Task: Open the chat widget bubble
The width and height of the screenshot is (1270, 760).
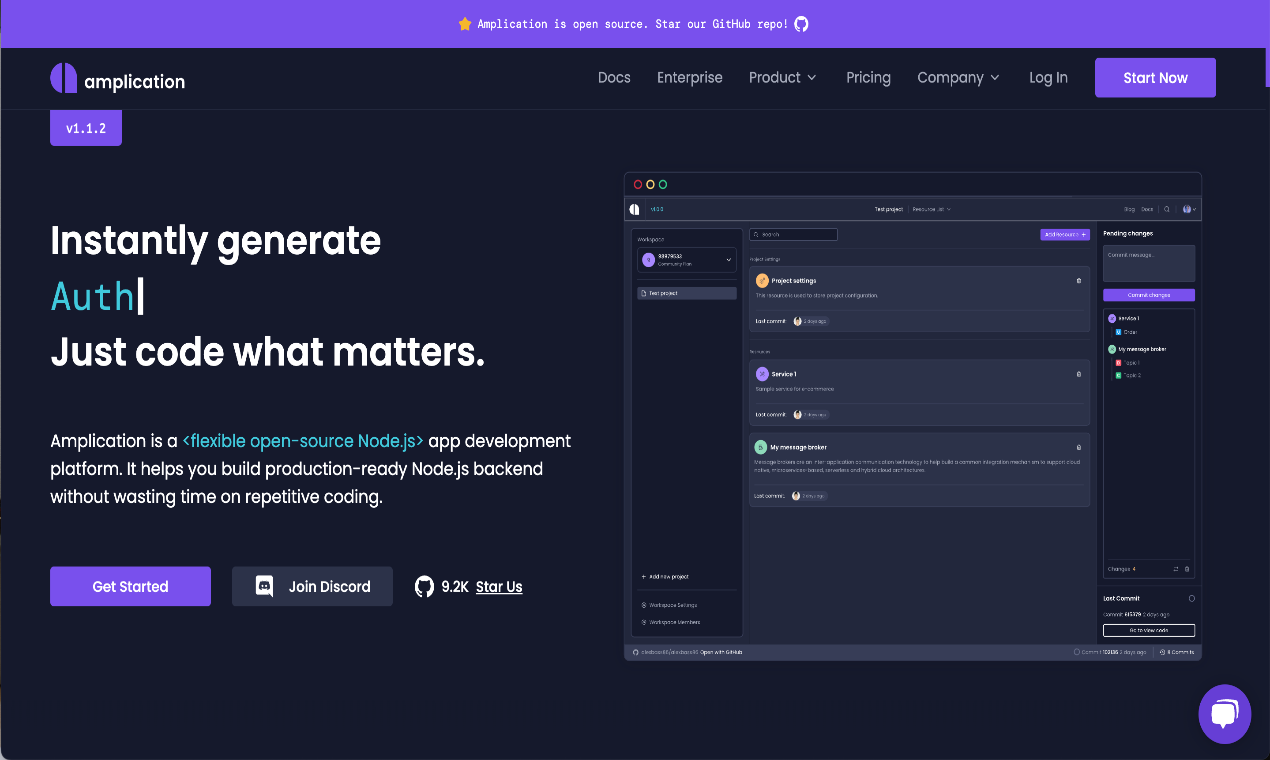Action: click(1224, 714)
